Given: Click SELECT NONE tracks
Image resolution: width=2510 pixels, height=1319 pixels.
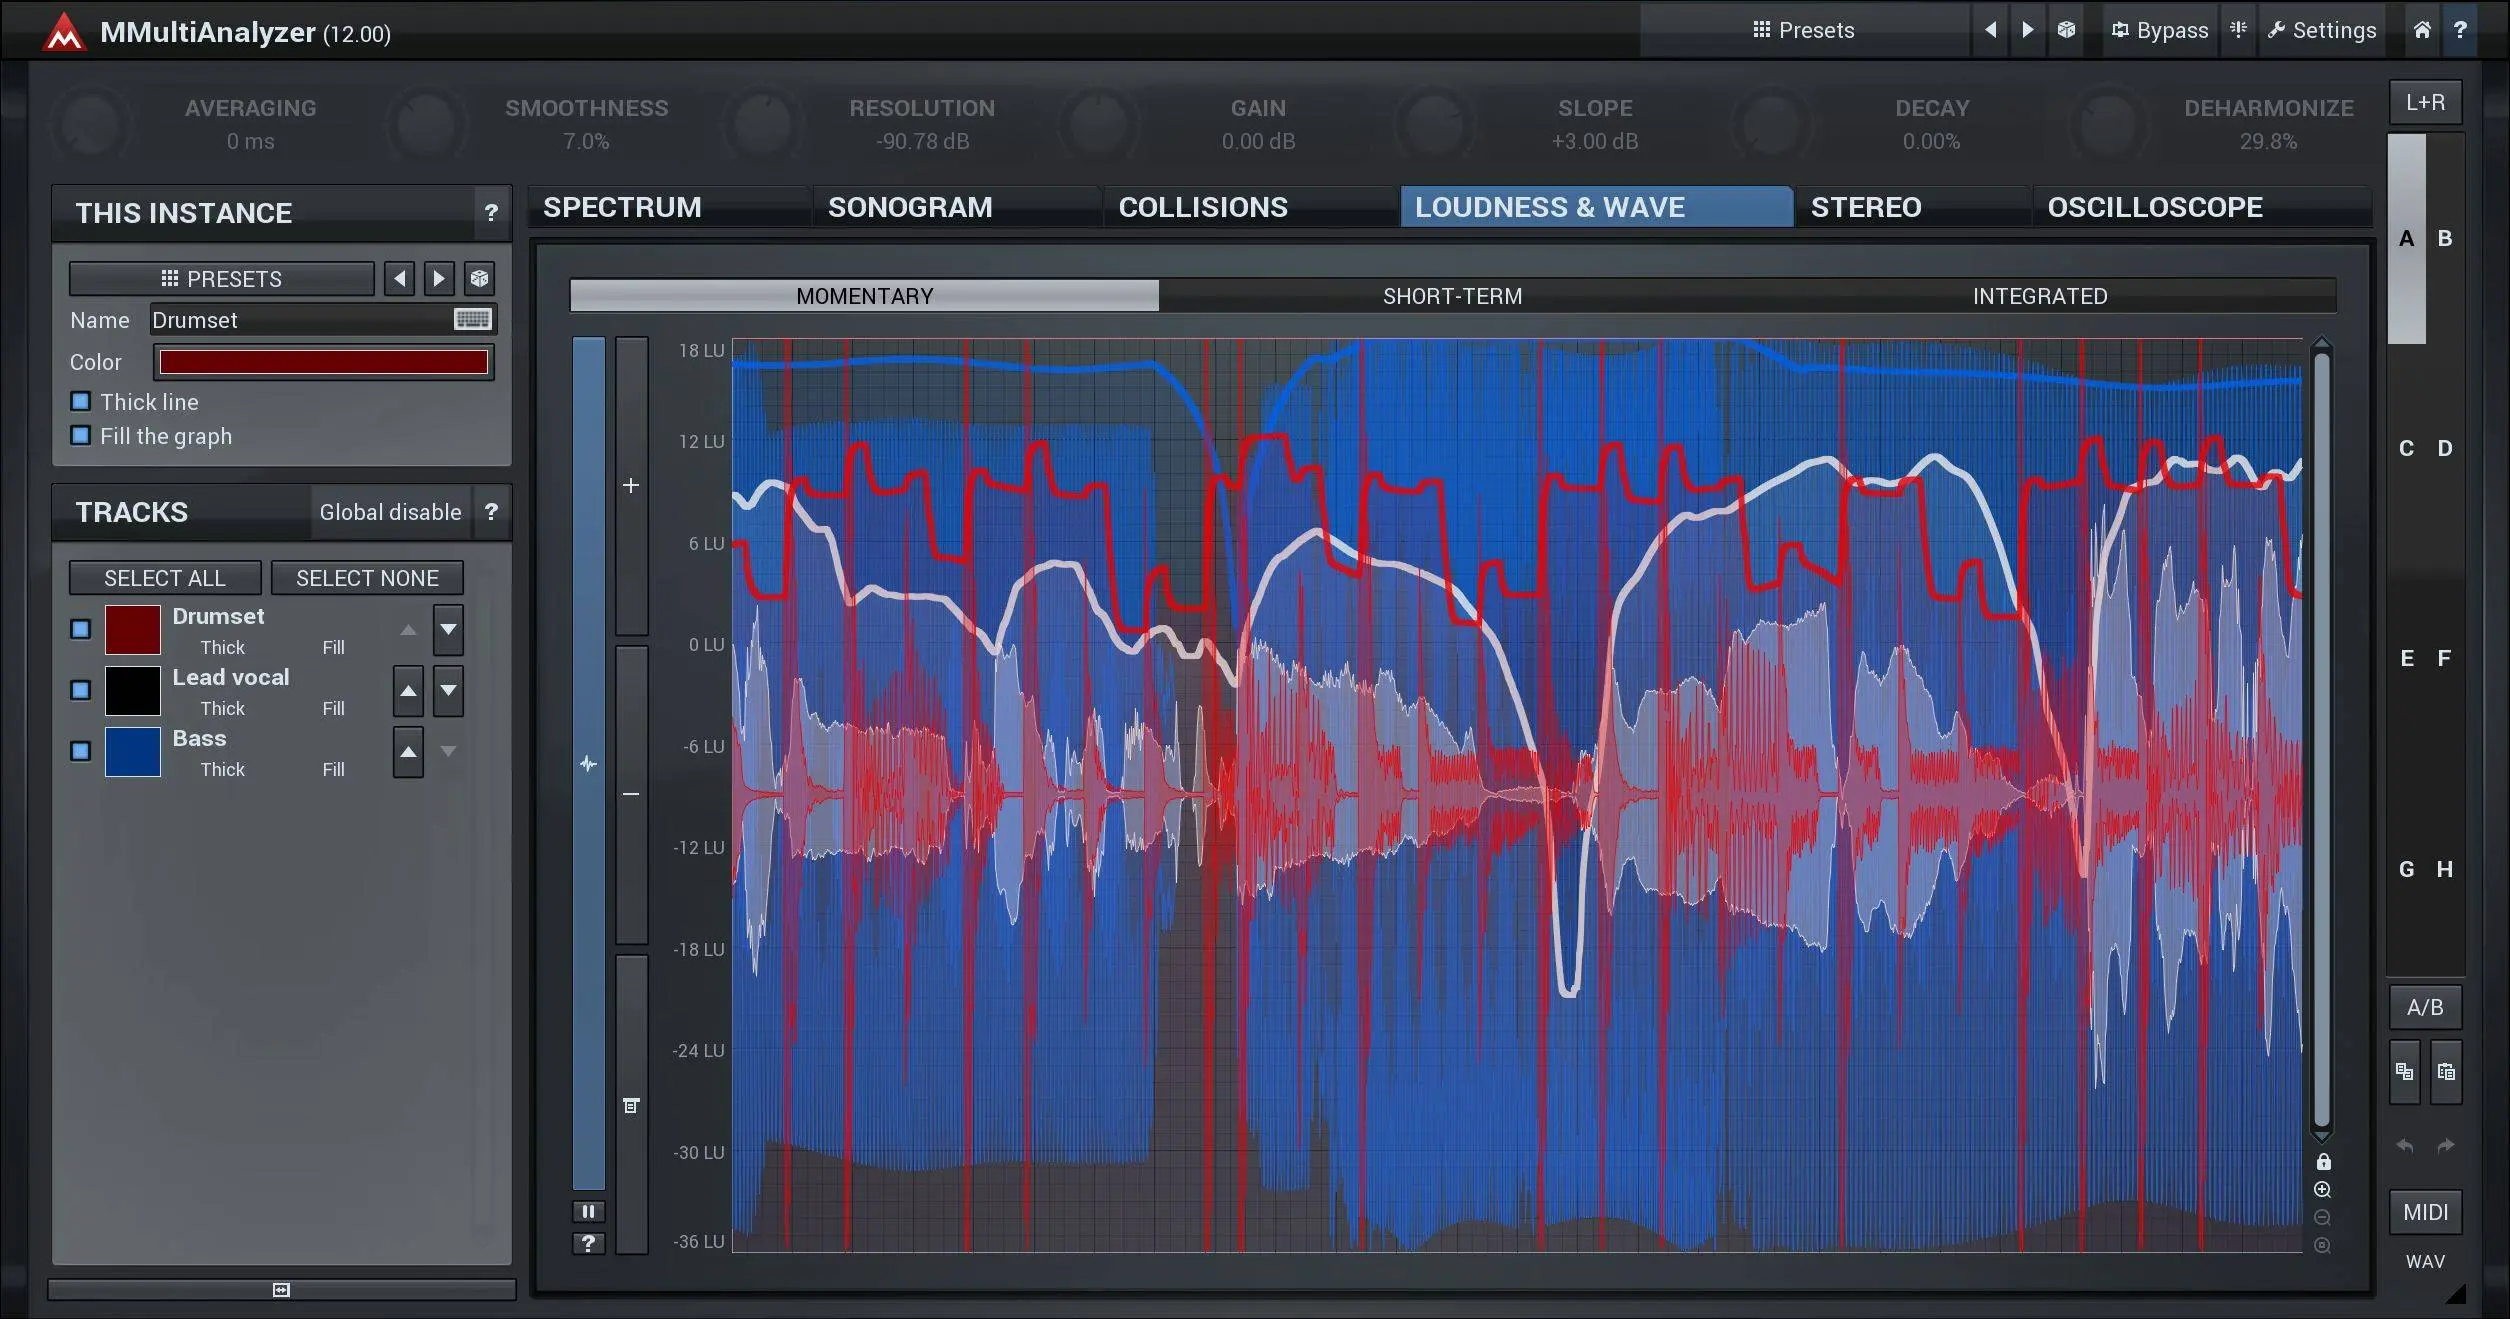Looking at the screenshot, I should click(367, 578).
